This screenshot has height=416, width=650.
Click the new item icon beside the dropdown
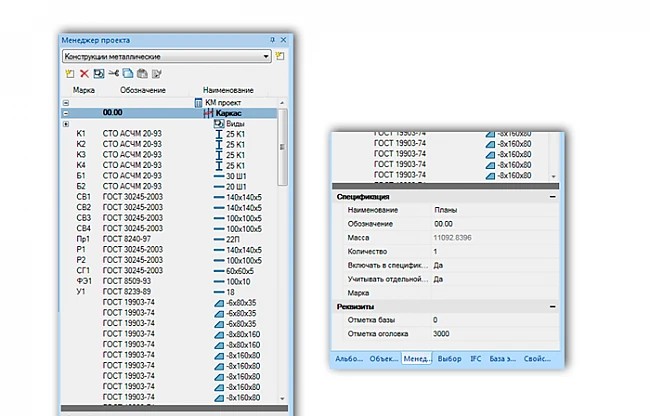[x=281, y=57]
